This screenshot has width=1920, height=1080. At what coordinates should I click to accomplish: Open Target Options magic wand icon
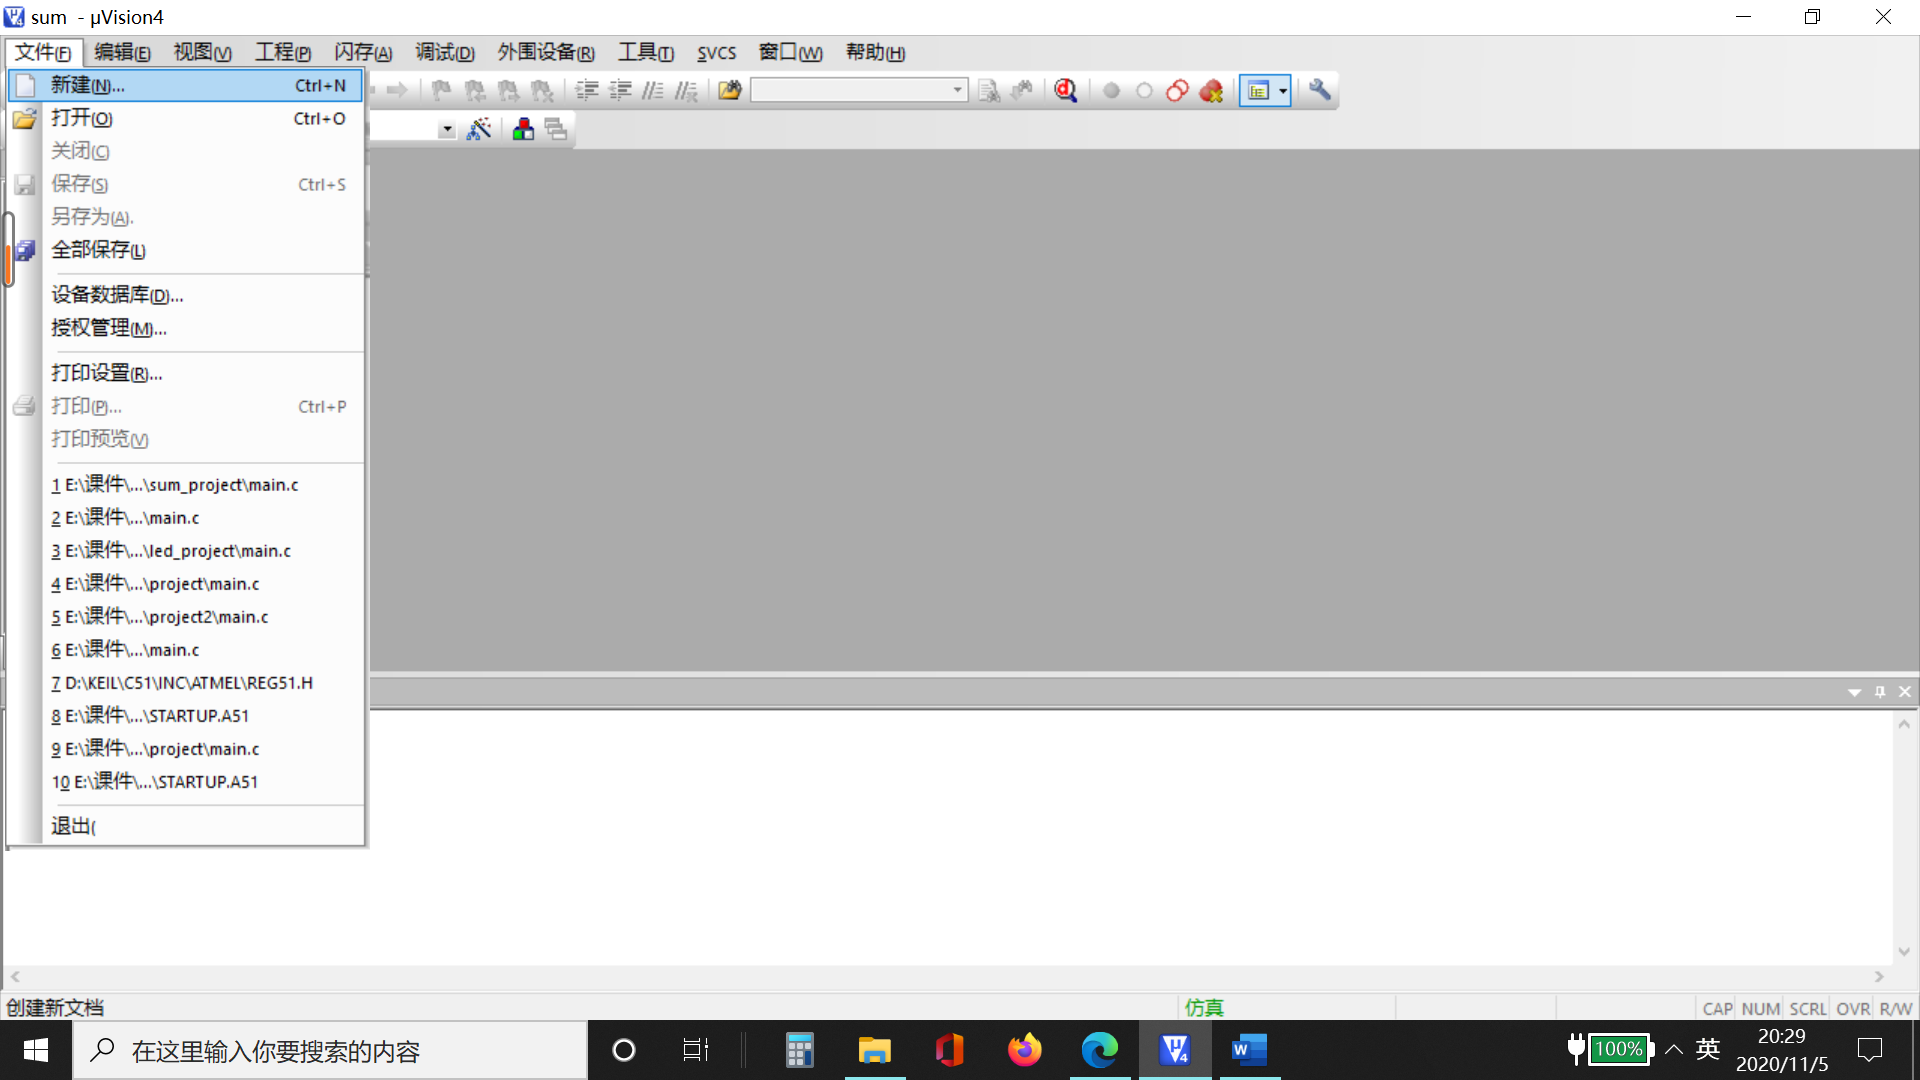click(479, 129)
